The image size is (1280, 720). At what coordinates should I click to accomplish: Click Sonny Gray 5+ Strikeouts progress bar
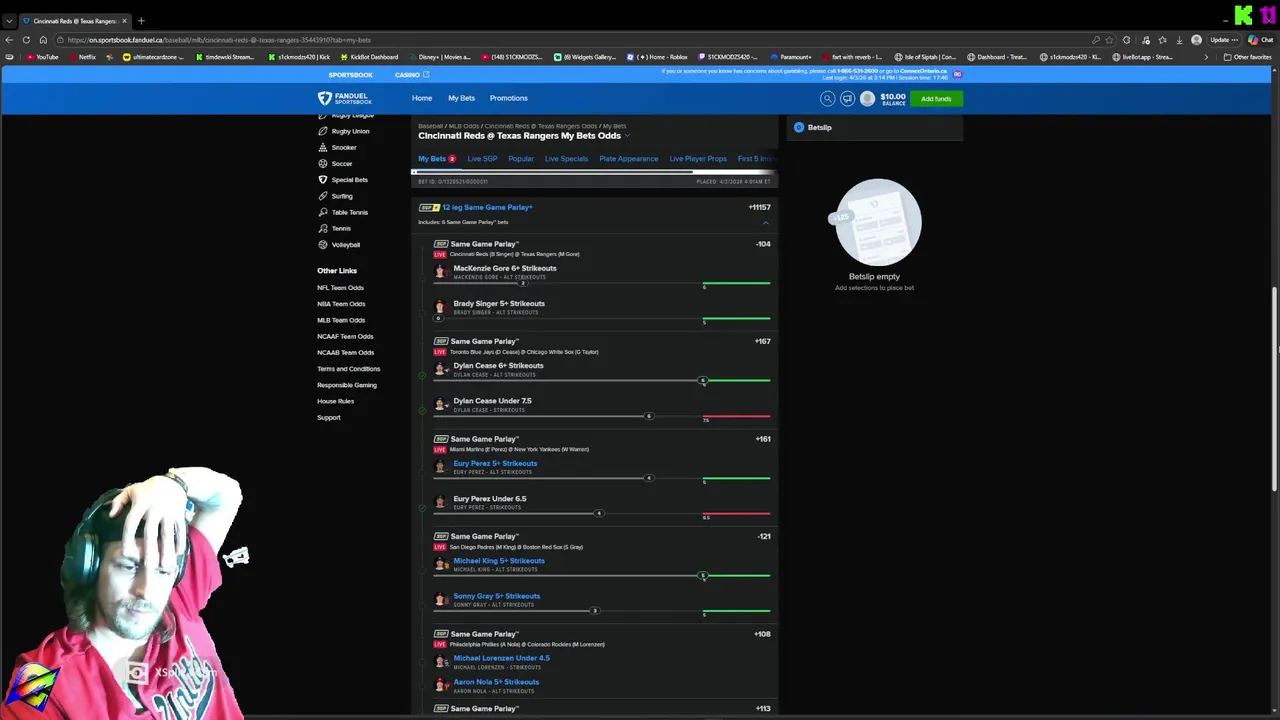tap(602, 611)
